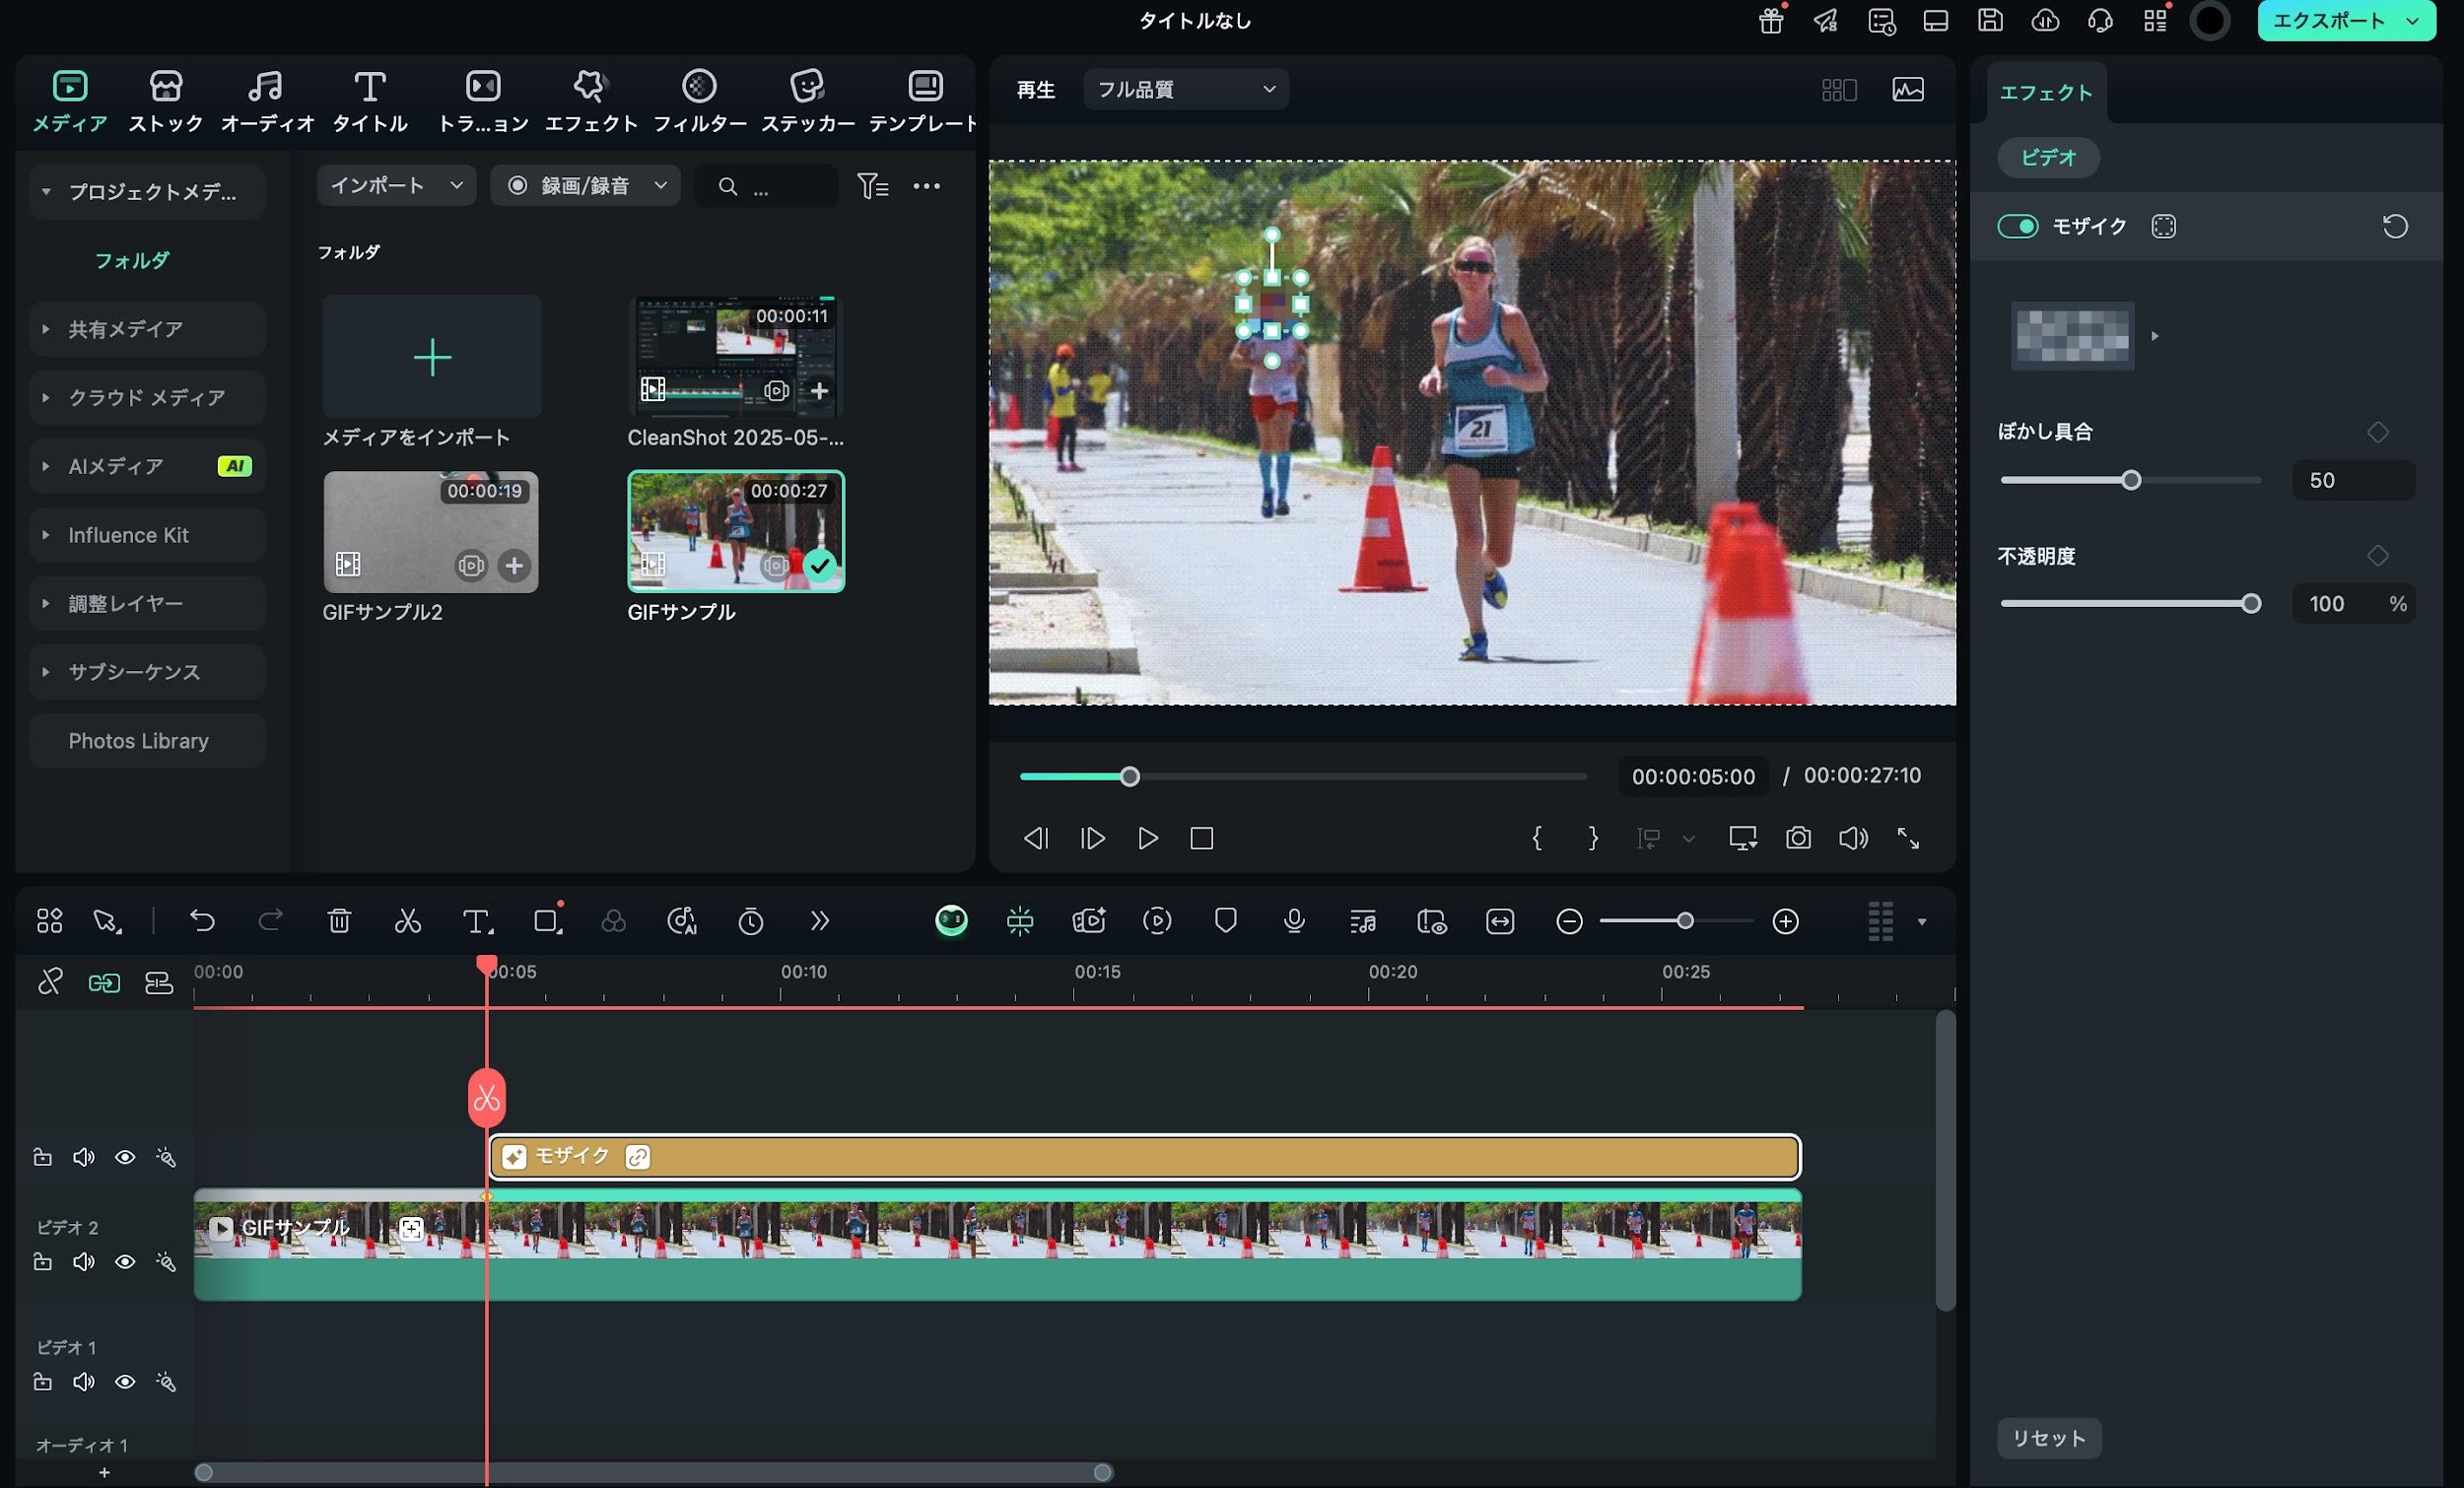This screenshot has height=1488, width=2464.
Task: Click the 不透明度 slider
Action: point(2130,603)
